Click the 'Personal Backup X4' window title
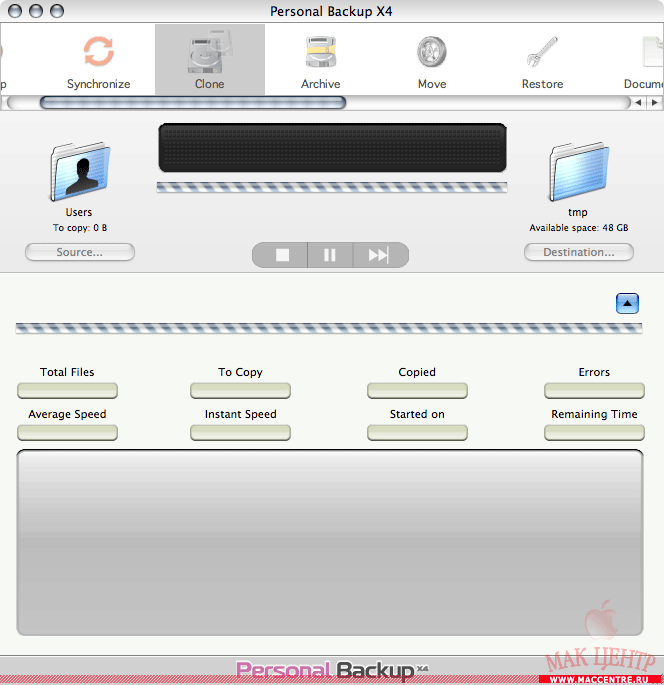This screenshot has height=685, width=664. 331,11
